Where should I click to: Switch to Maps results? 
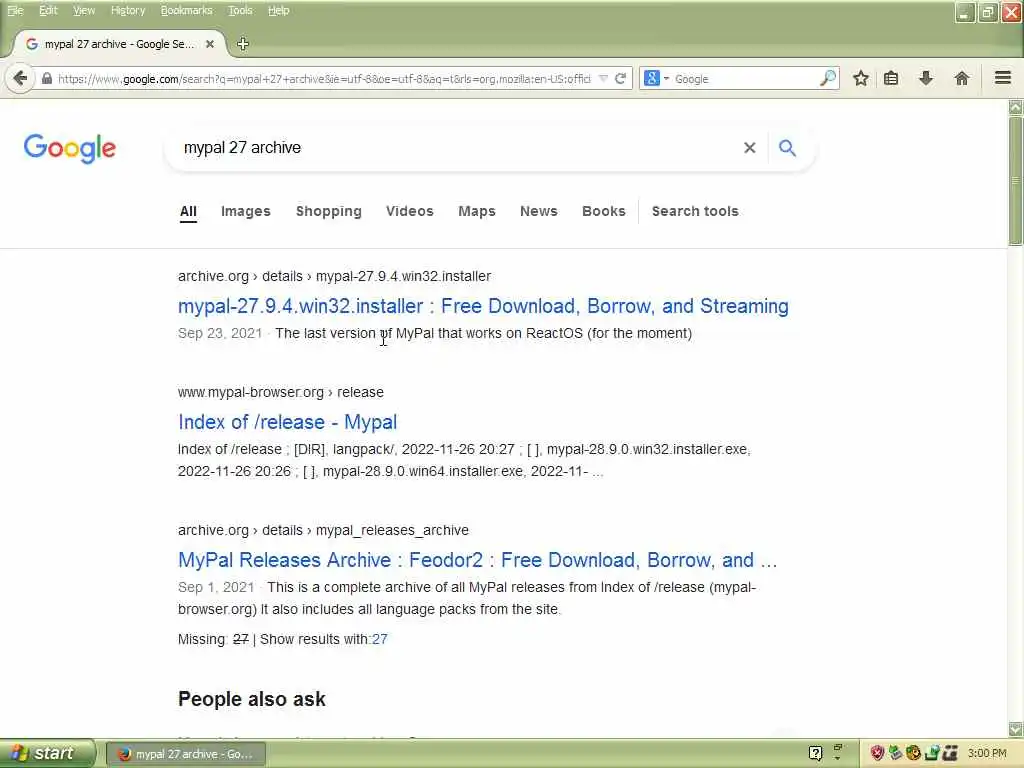click(477, 212)
